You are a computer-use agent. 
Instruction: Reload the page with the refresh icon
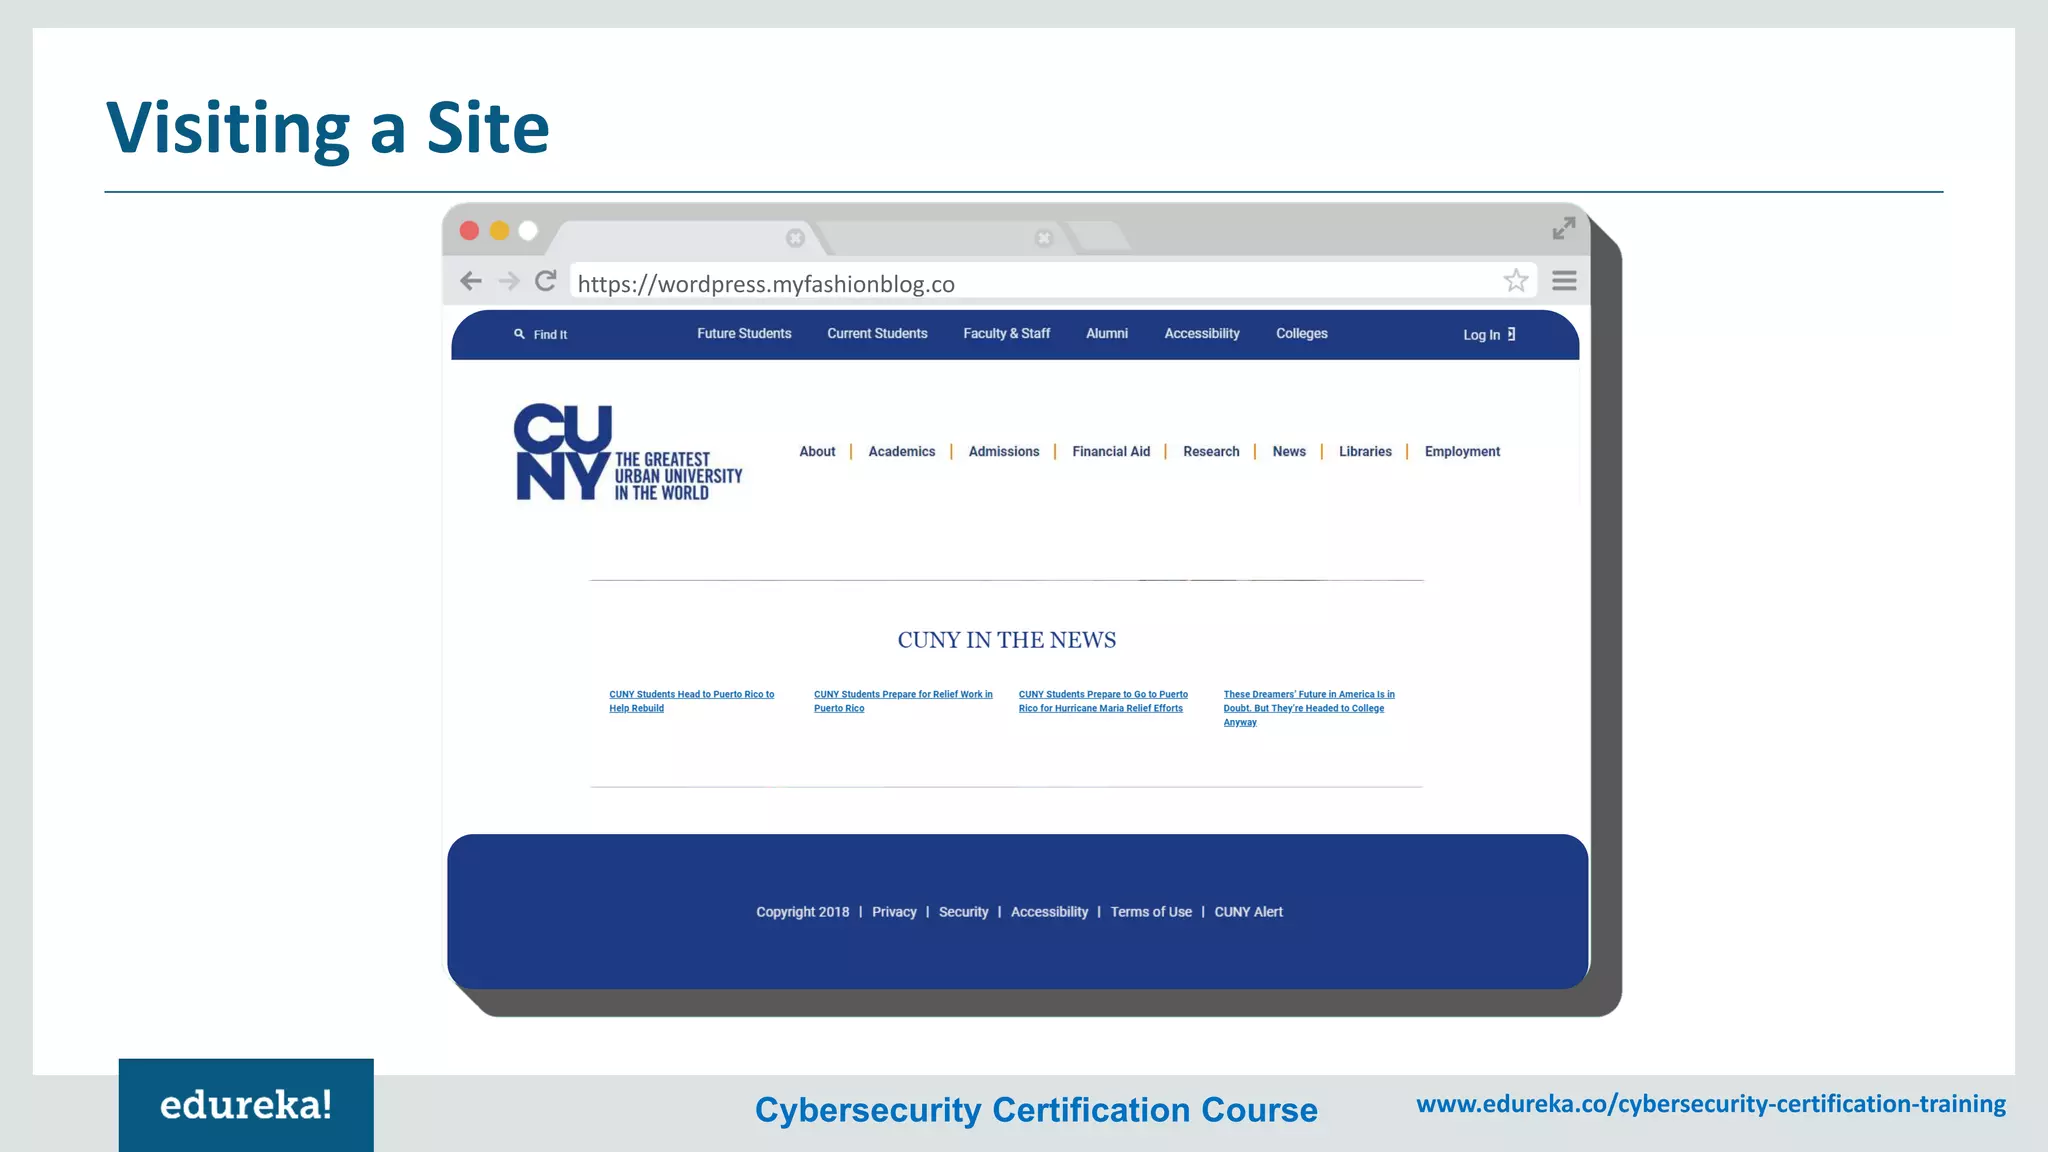[x=545, y=281]
